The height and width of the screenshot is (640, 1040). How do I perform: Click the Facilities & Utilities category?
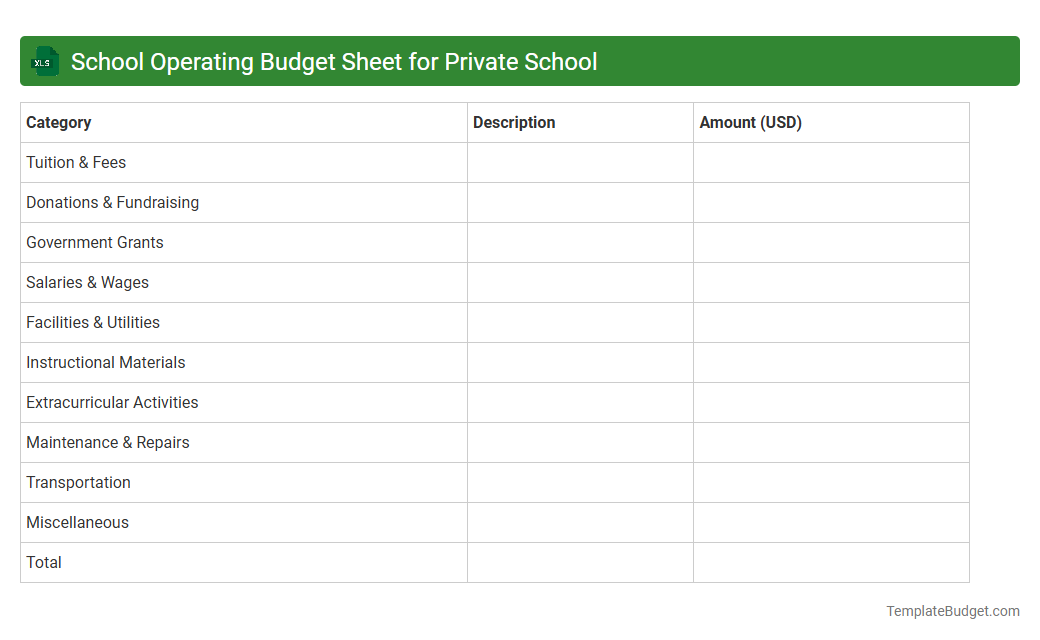[93, 322]
